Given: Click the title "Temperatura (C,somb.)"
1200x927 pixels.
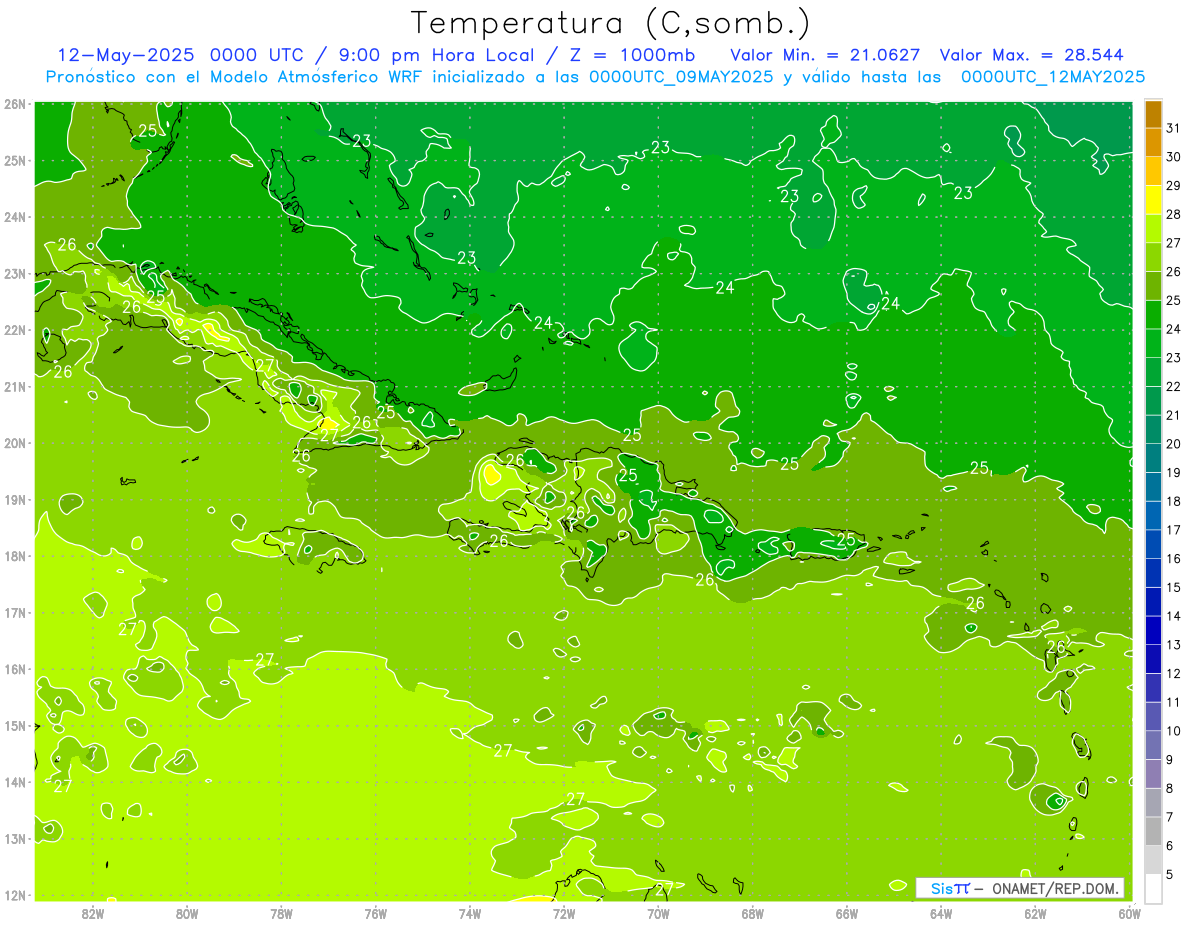Looking at the screenshot, I should pos(611,23).
